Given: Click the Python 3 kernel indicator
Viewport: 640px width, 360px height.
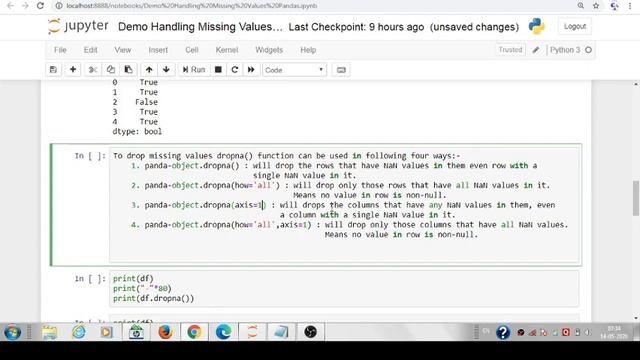Looking at the screenshot, I should point(565,50).
